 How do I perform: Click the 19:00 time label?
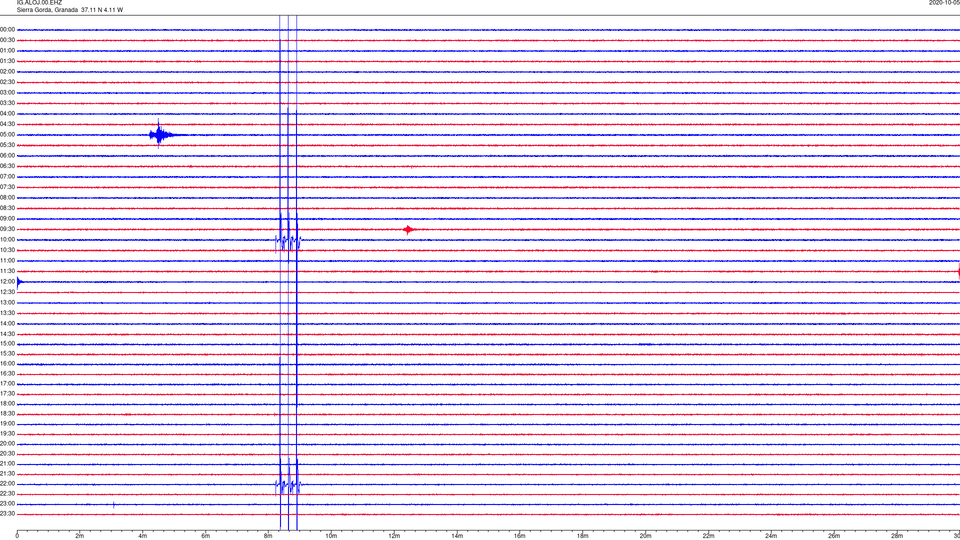7,424
